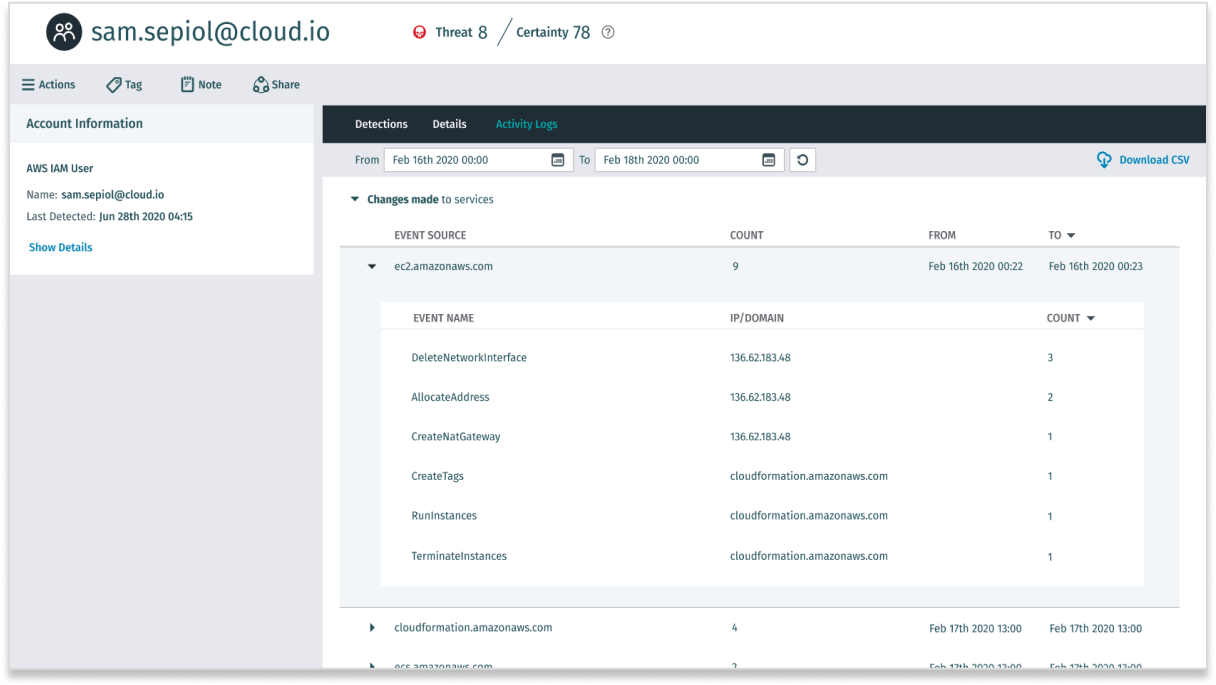Click the user avatar icon in the header
The image size is (1216, 685).
[63, 32]
